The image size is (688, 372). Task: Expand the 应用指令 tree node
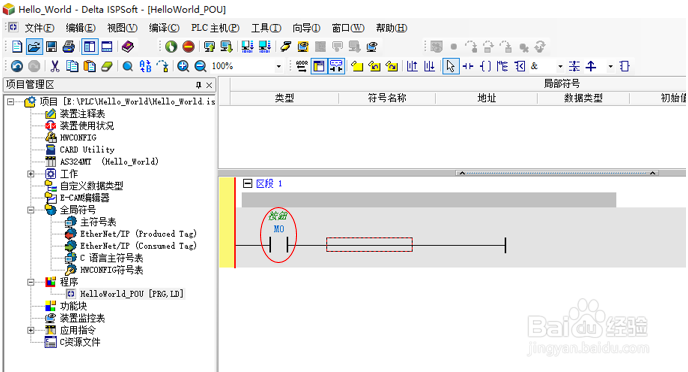point(30,330)
